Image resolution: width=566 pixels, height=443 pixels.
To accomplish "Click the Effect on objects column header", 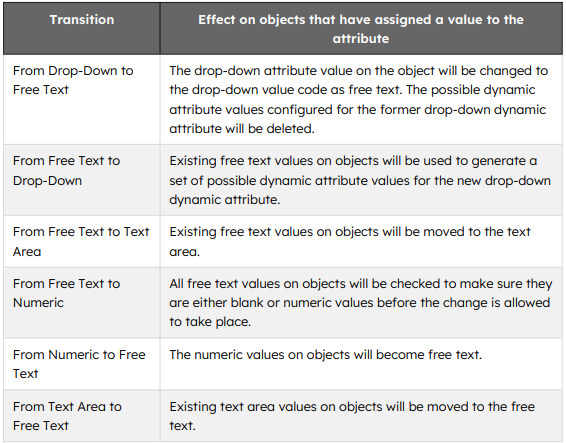I will (361, 29).
